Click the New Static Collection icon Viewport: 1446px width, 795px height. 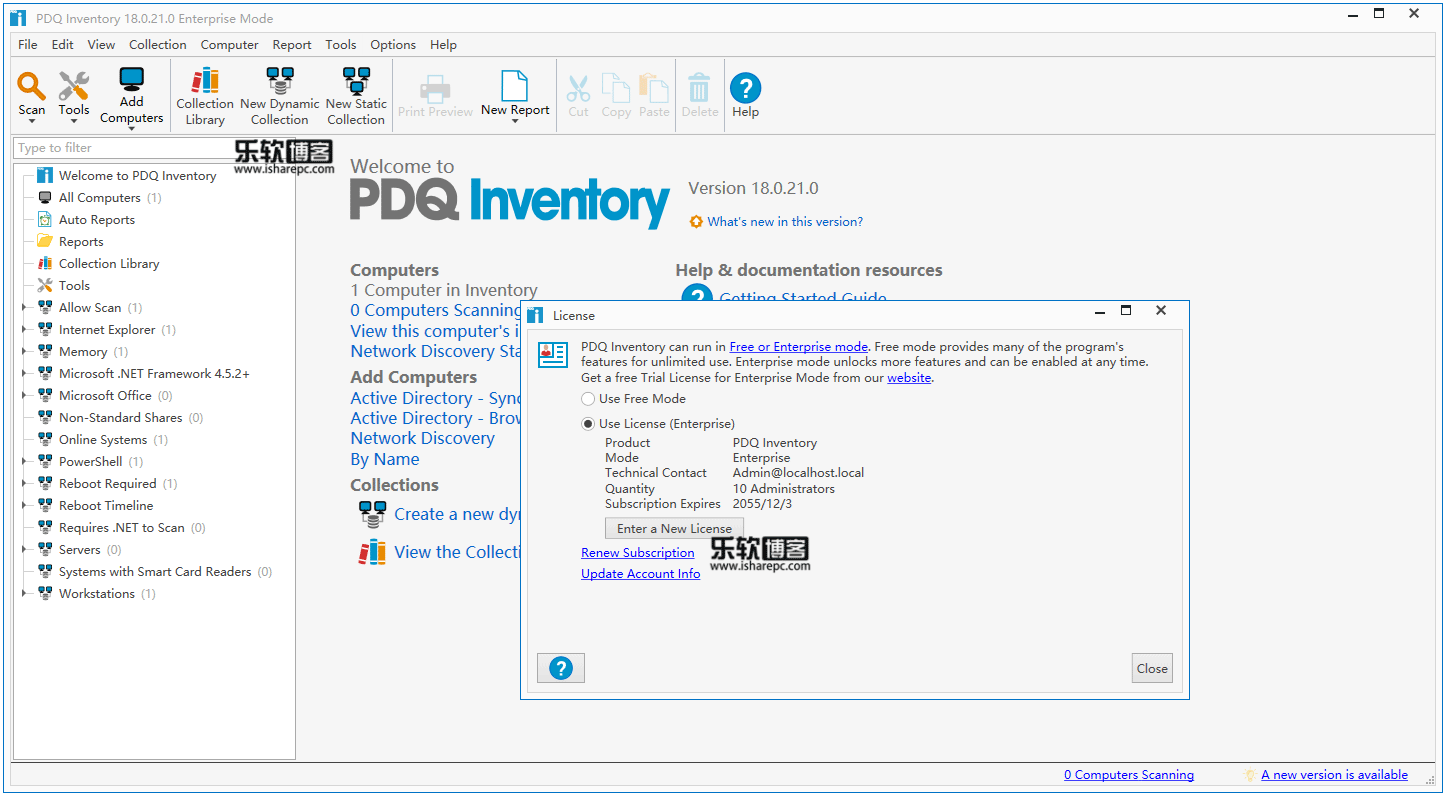(356, 81)
